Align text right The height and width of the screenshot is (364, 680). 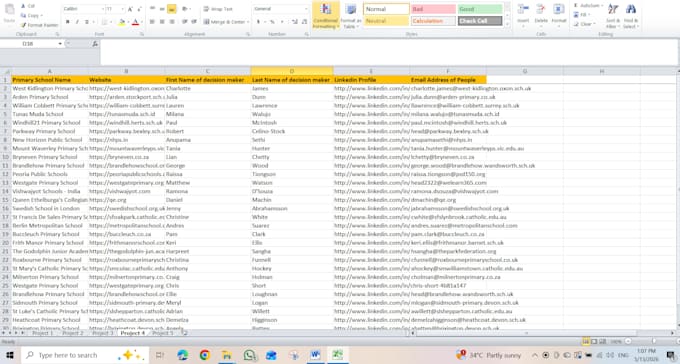tap(172, 22)
